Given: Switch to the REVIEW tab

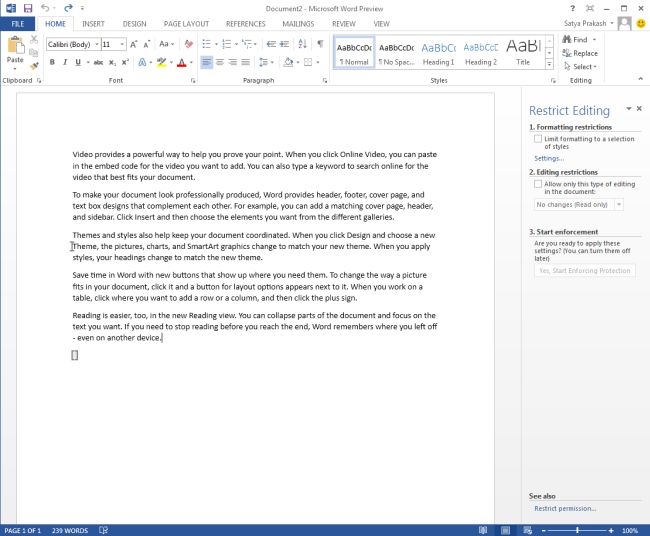Looking at the screenshot, I should tap(344, 24).
